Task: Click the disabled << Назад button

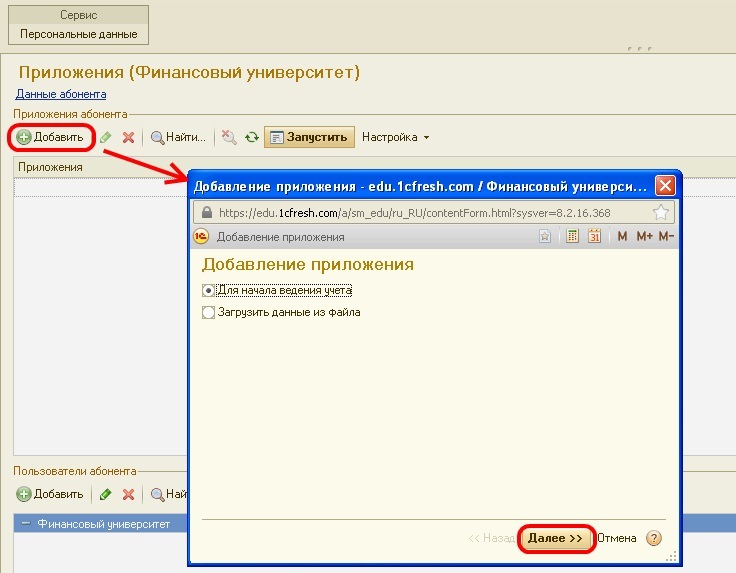Action: click(x=491, y=538)
